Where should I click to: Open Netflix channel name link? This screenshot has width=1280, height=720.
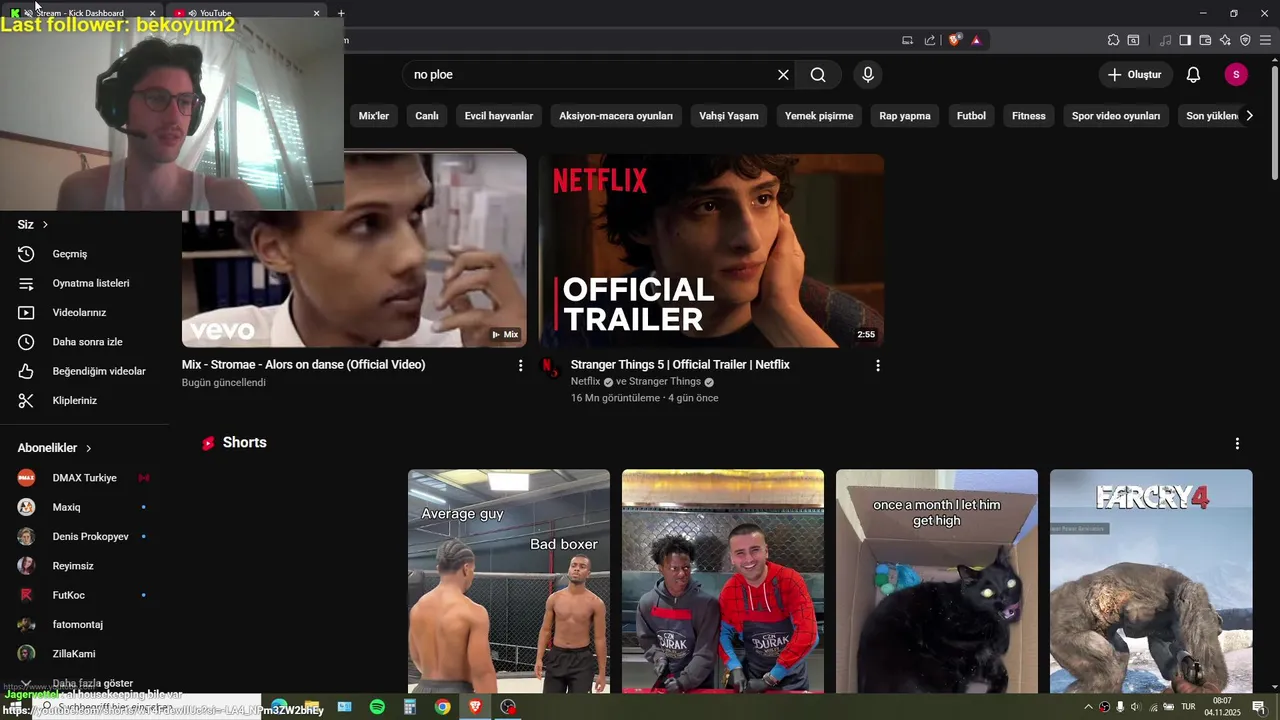[586, 382]
